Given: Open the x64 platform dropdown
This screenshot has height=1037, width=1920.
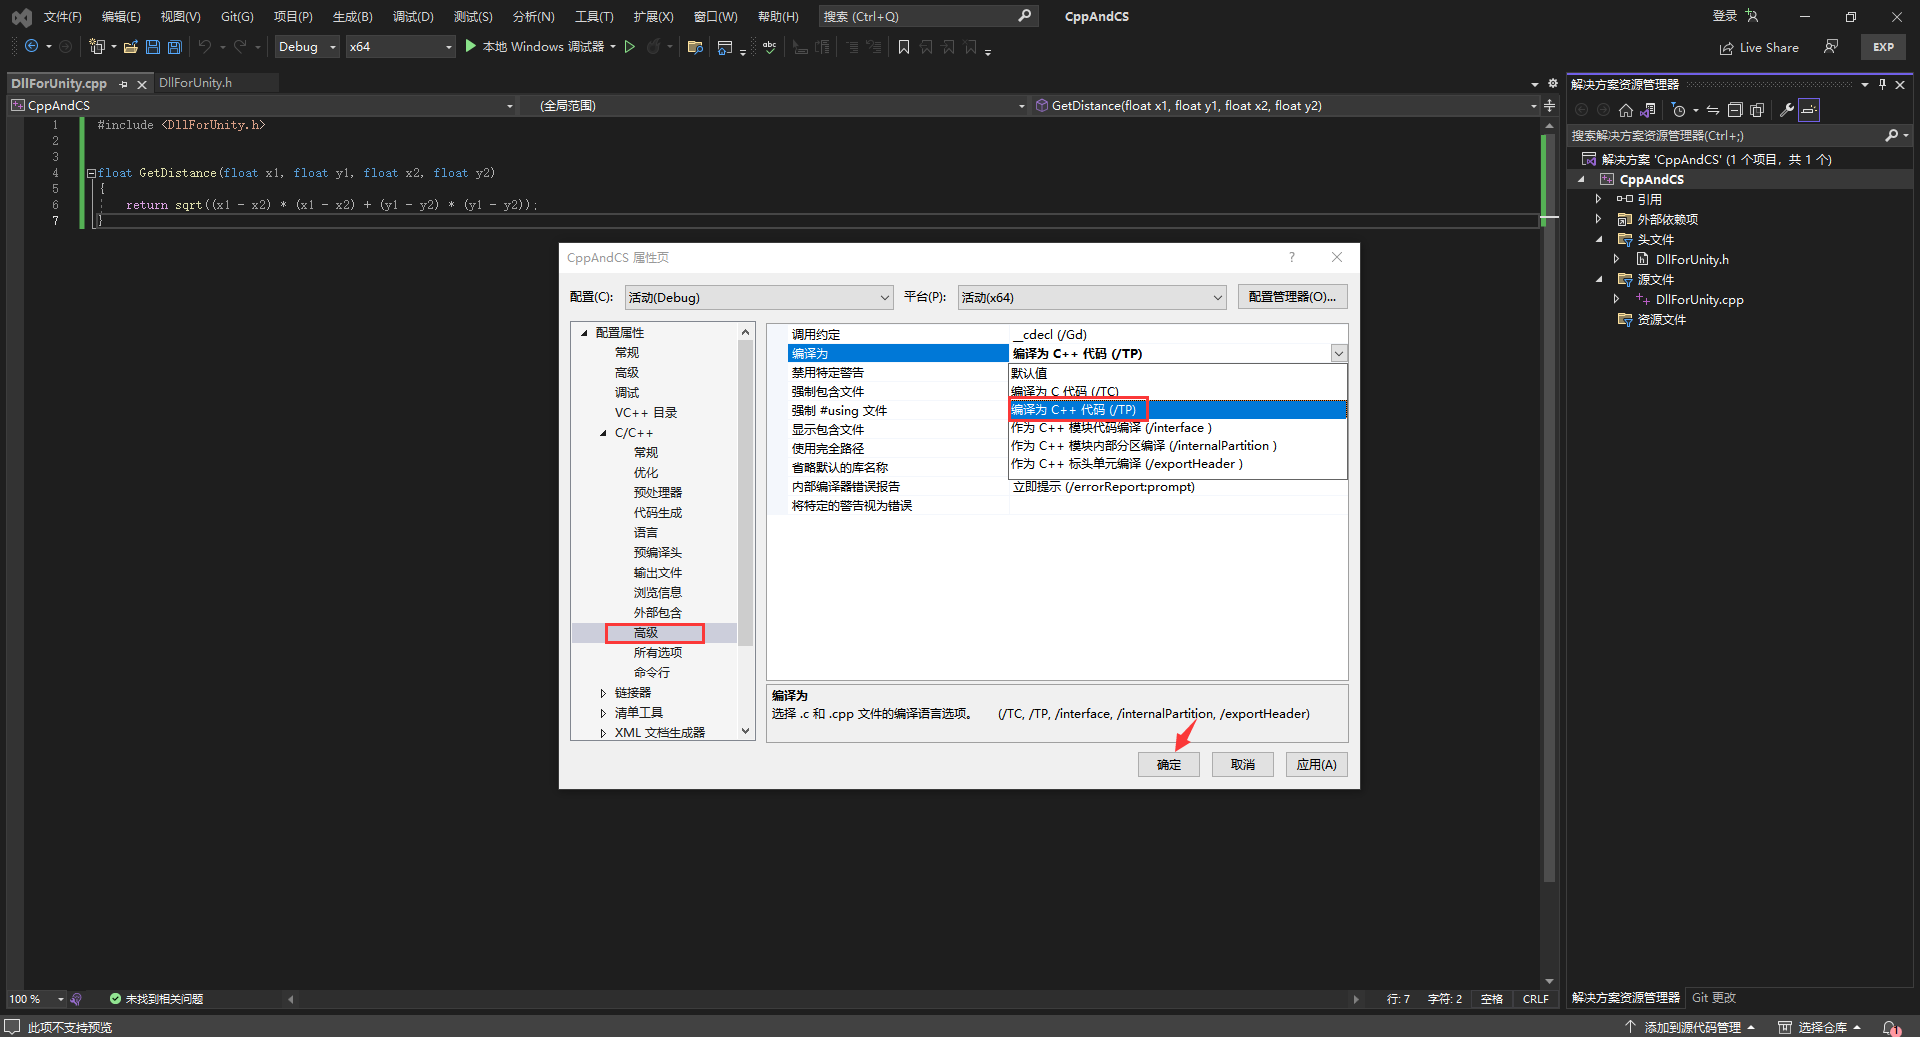Looking at the screenshot, I should point(444,46).
